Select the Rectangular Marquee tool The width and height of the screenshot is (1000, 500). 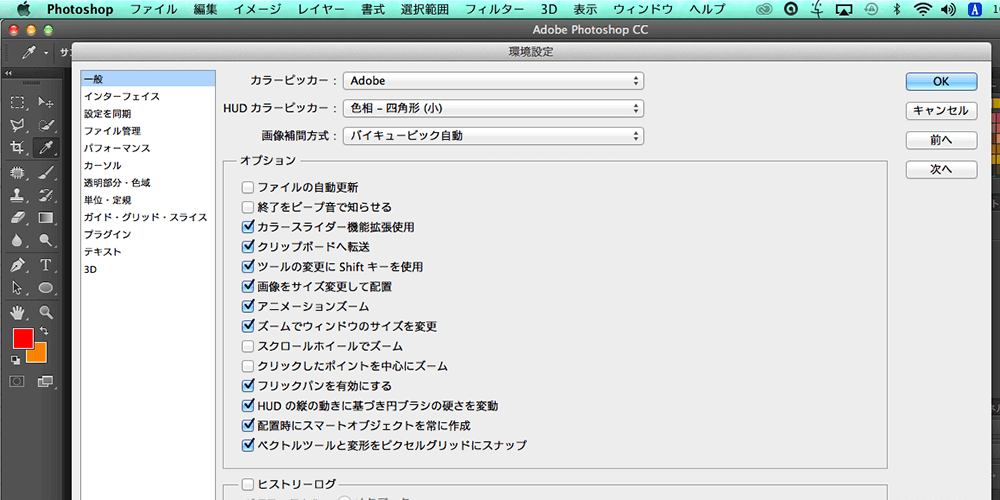(18, 102)
